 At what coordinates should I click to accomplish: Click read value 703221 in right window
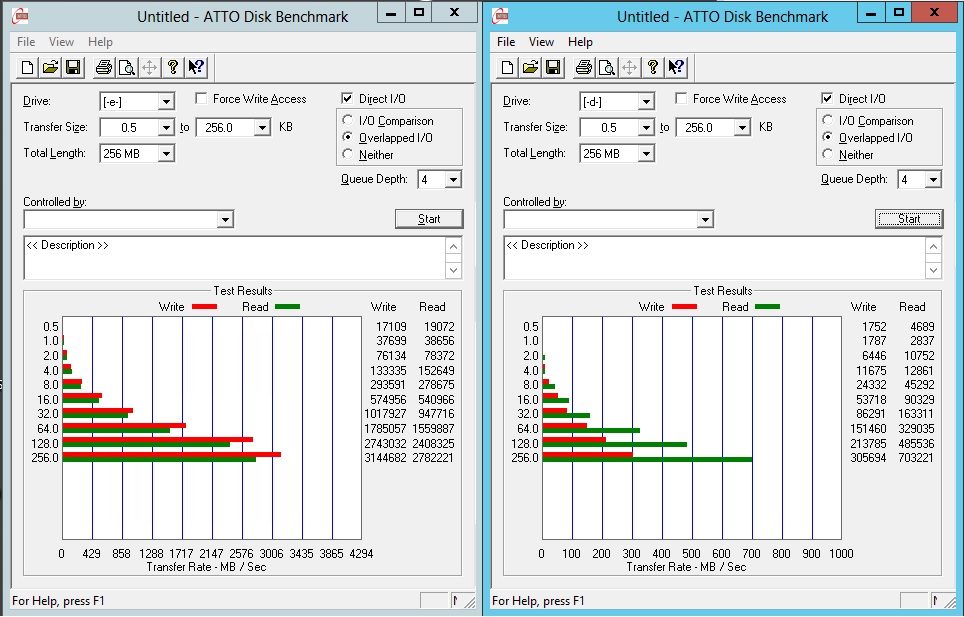point(915,458)
